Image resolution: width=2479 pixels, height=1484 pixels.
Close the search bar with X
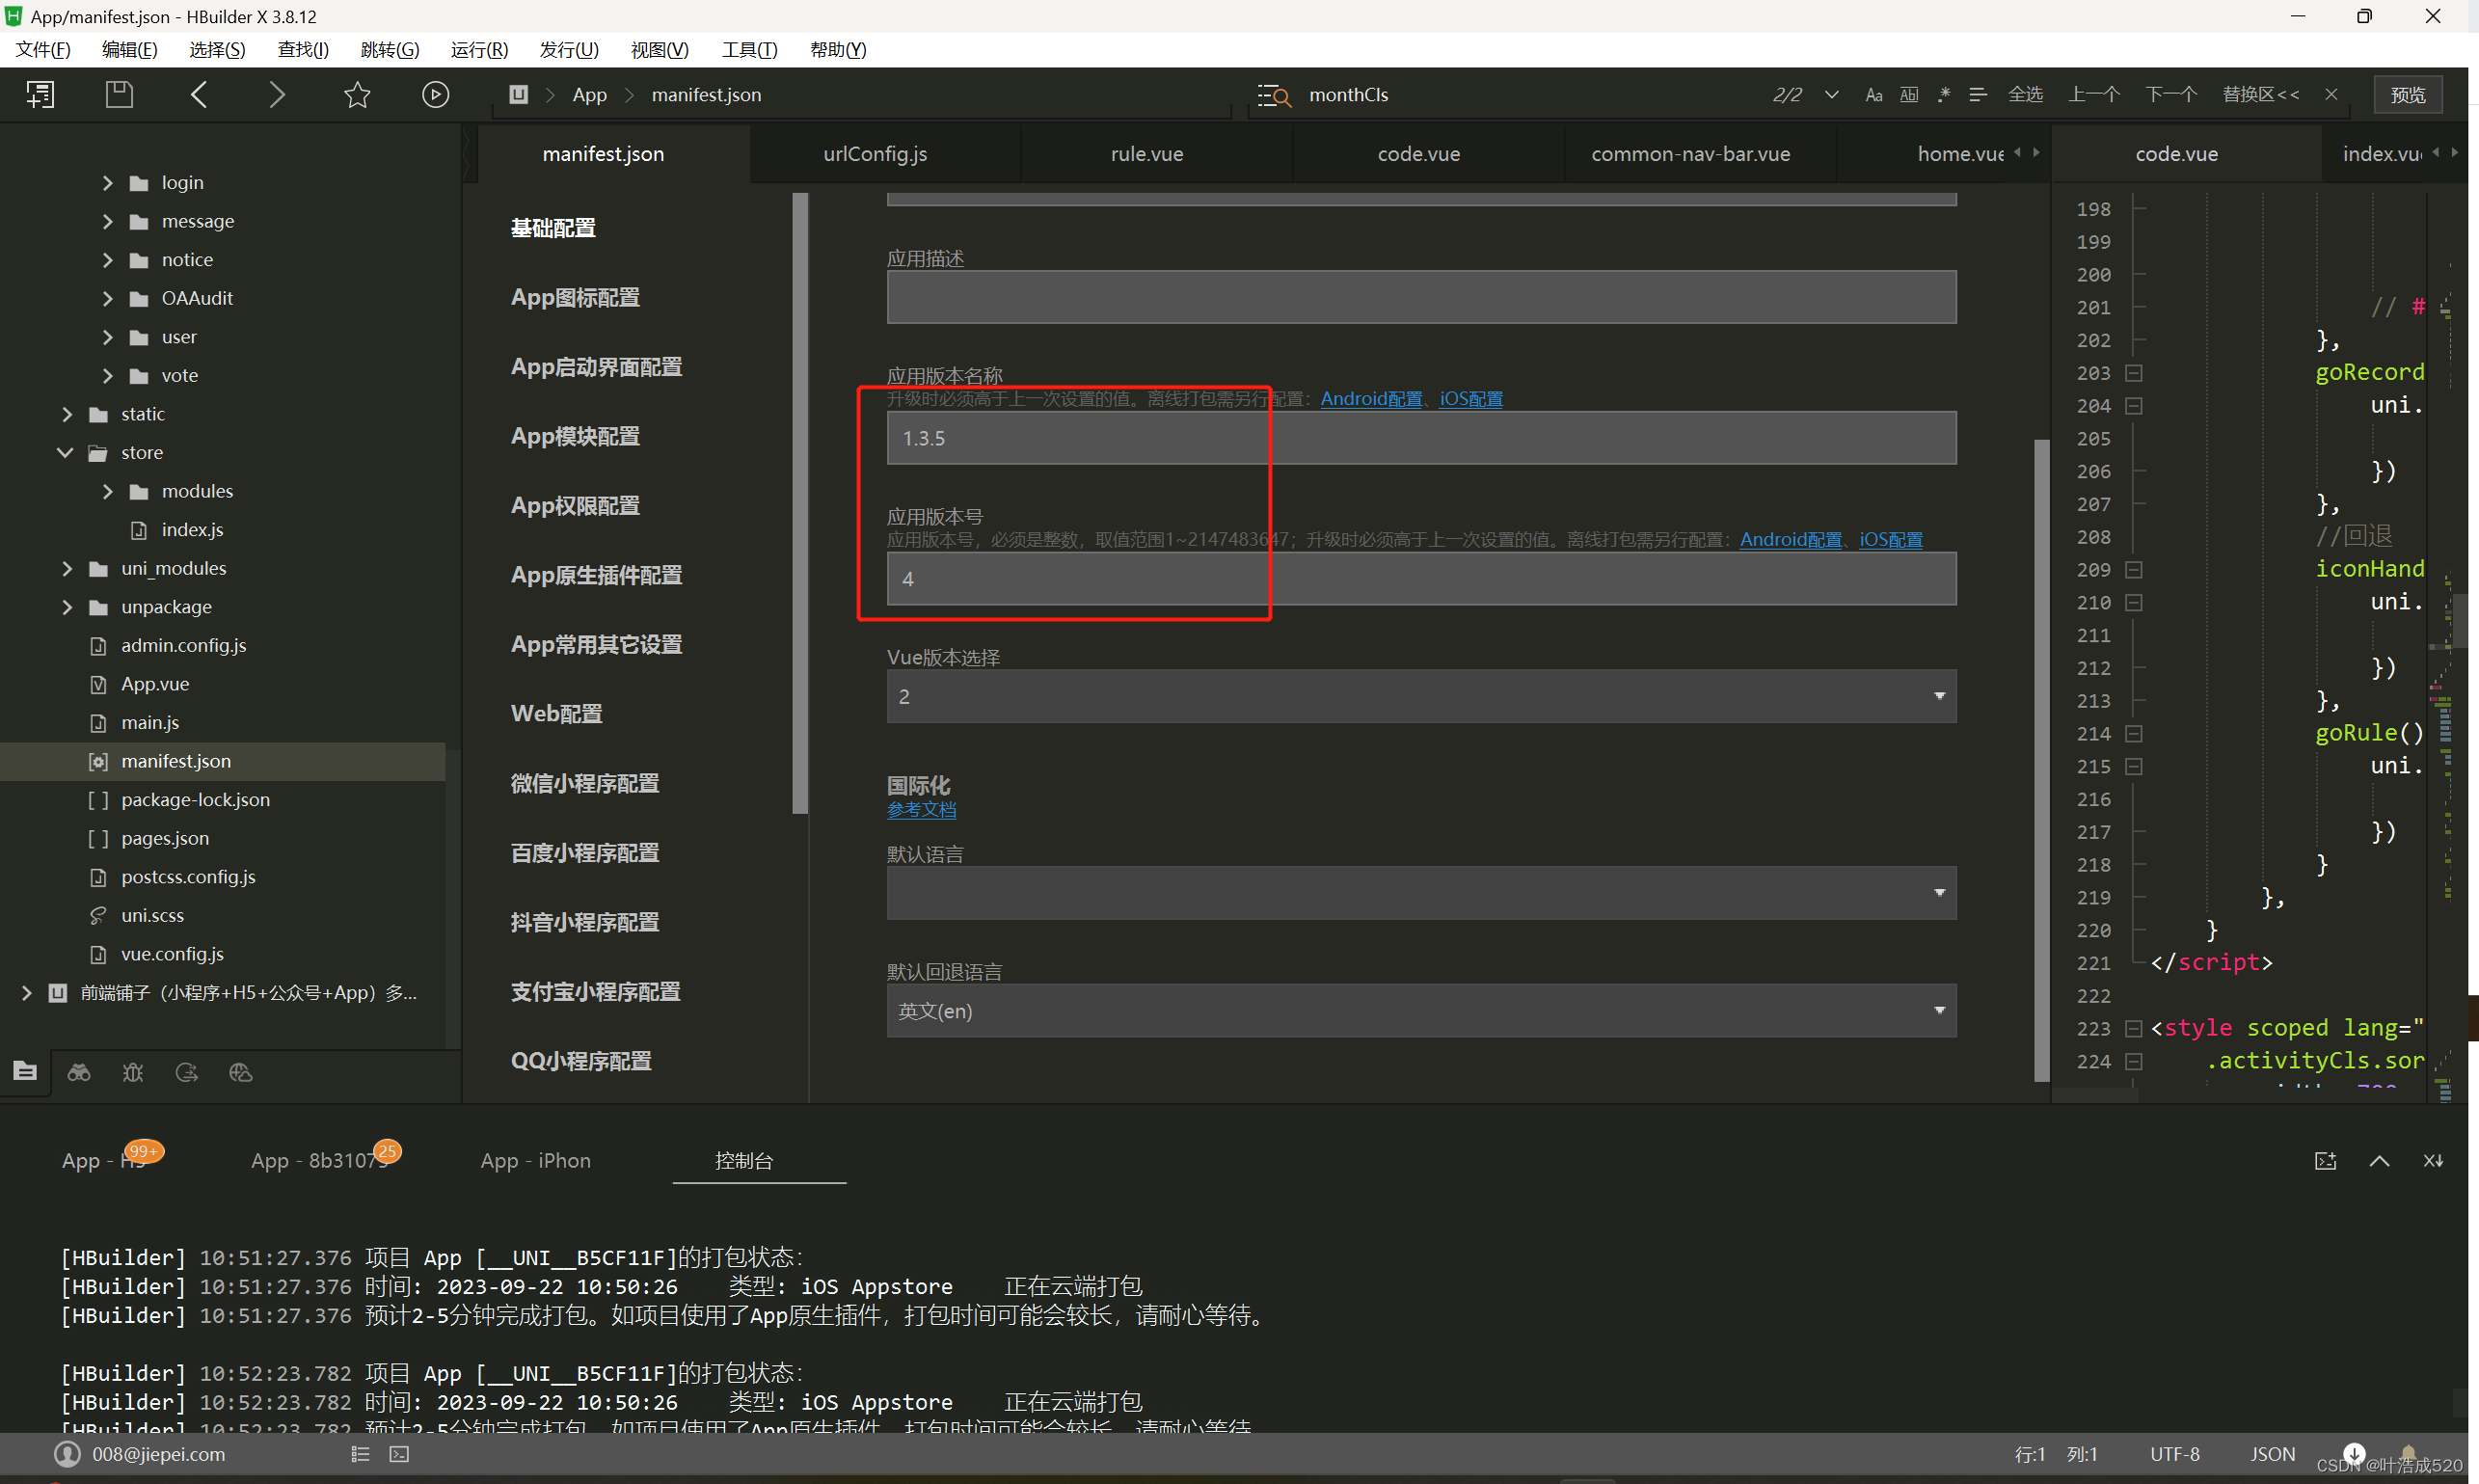(2331, 95)
